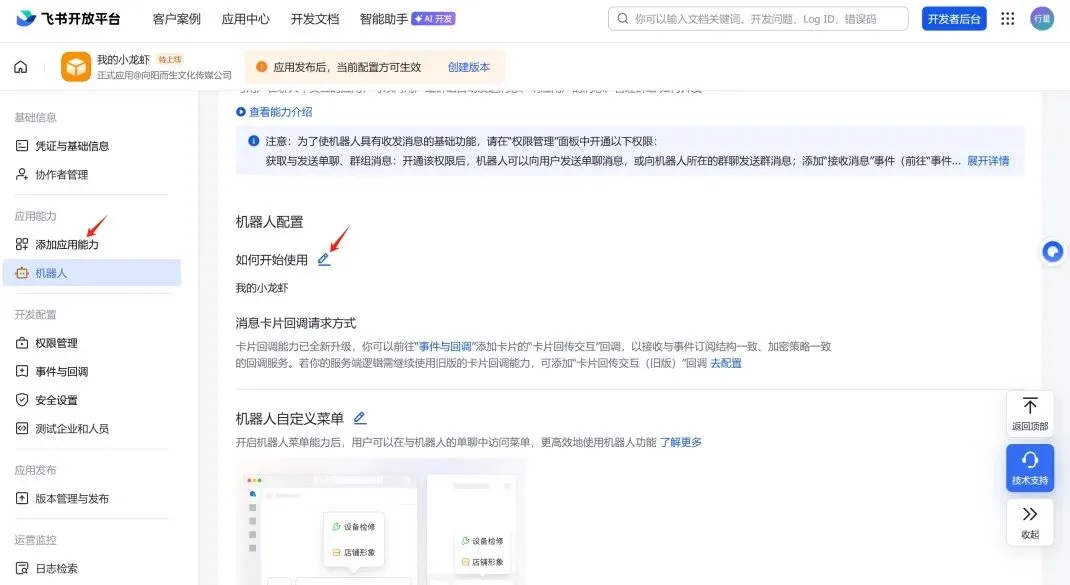Click the AI 开发 badge
Screen dimensions: 1070x585
[433, 19]
